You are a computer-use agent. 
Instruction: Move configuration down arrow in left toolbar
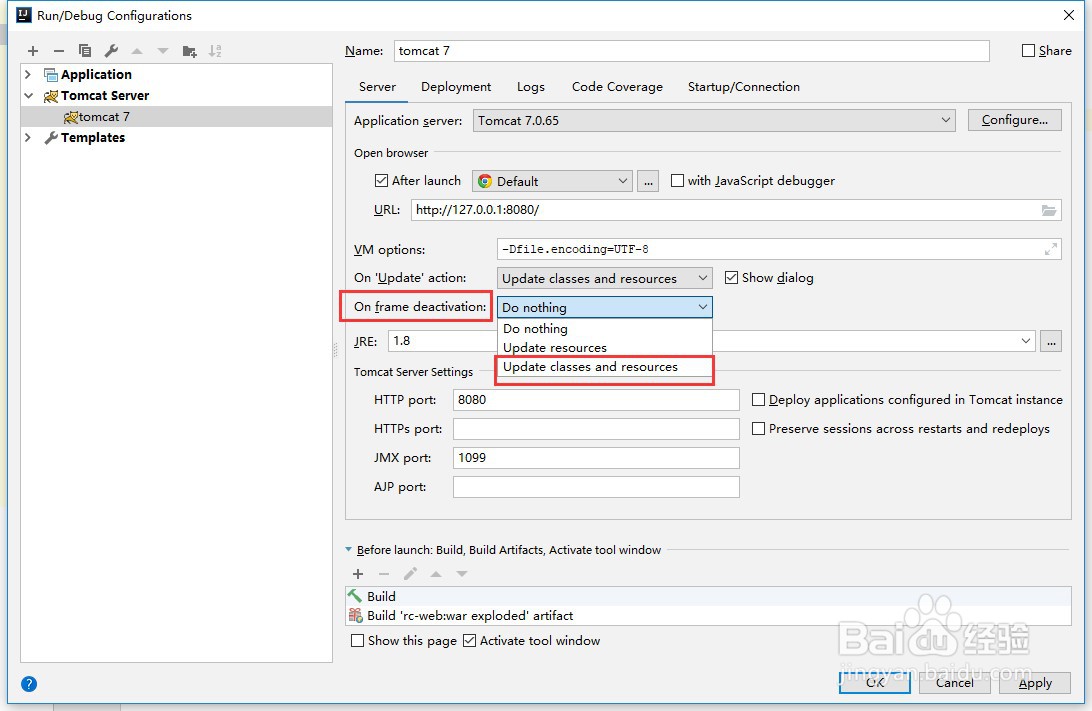163,51
